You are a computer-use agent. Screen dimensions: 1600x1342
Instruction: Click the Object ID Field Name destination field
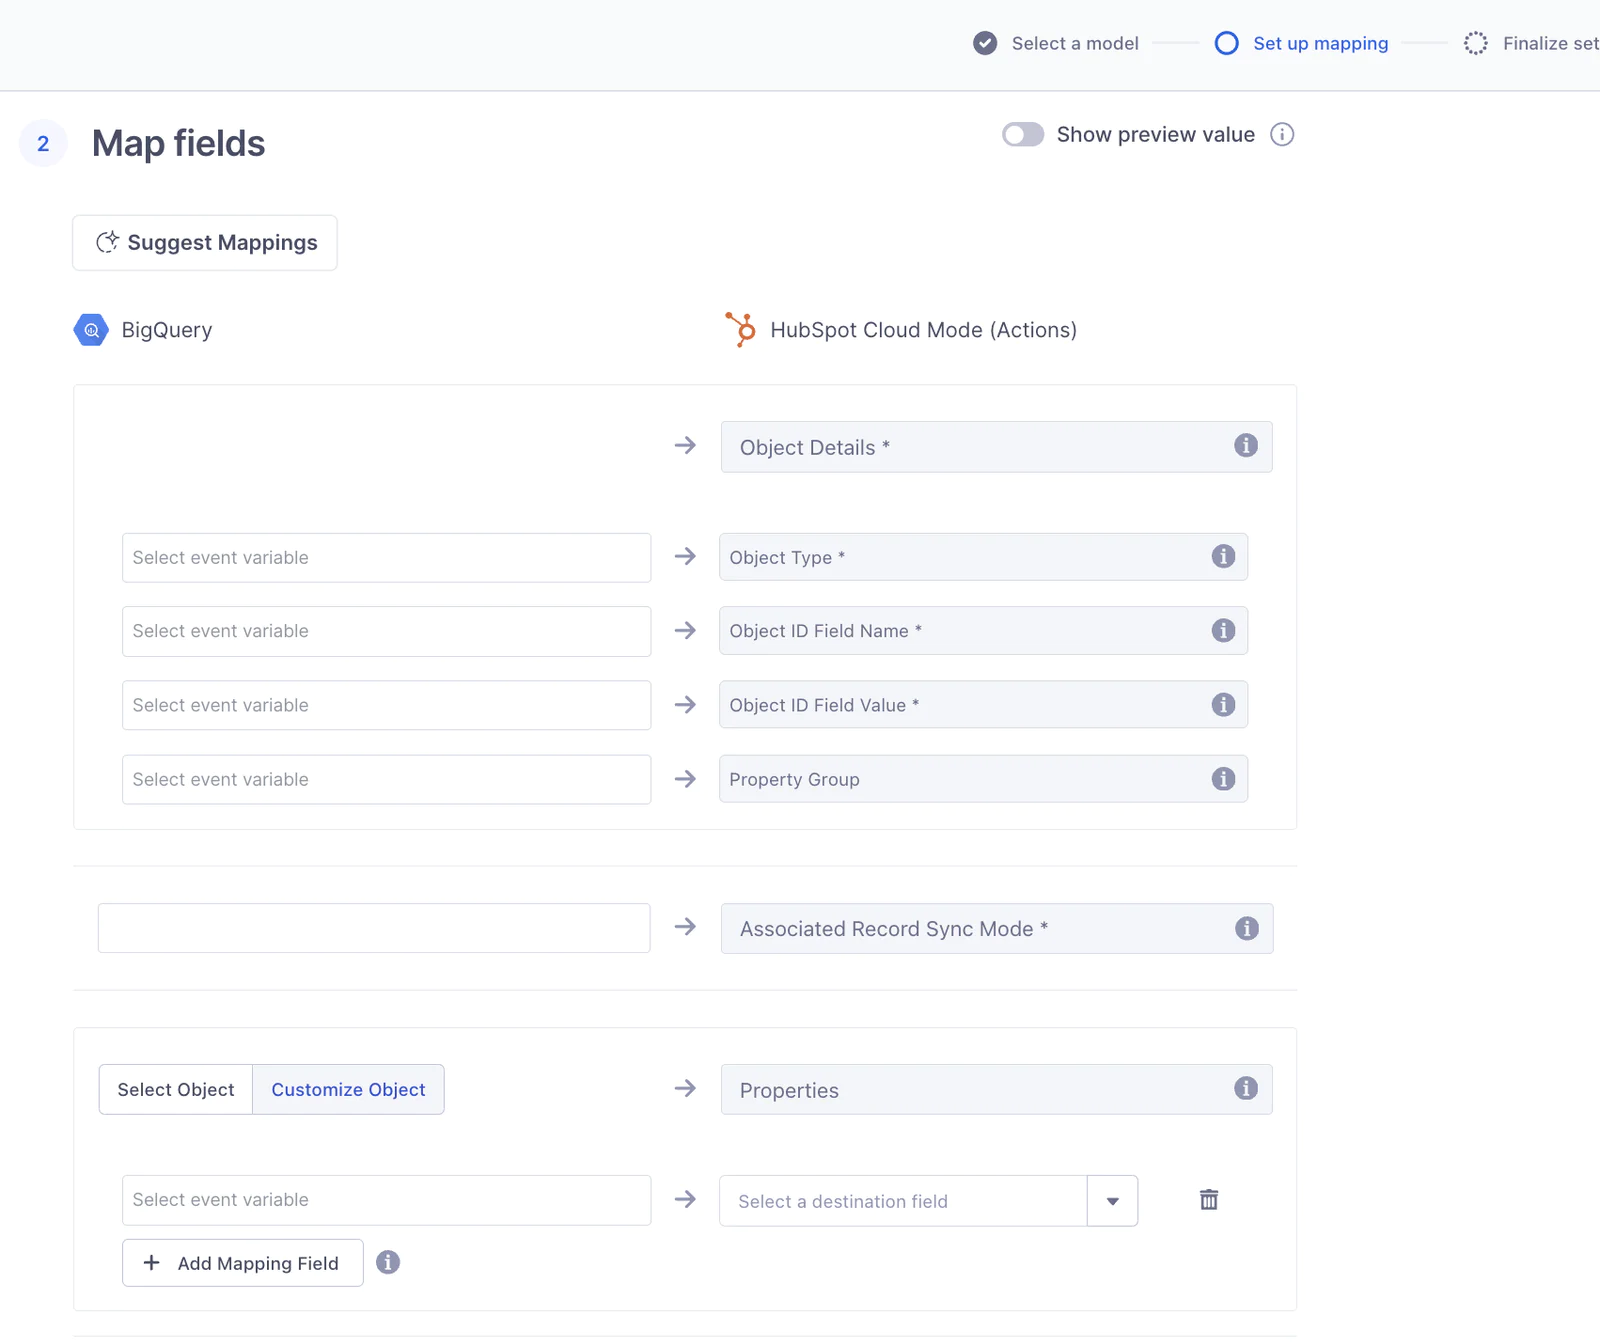983,631
